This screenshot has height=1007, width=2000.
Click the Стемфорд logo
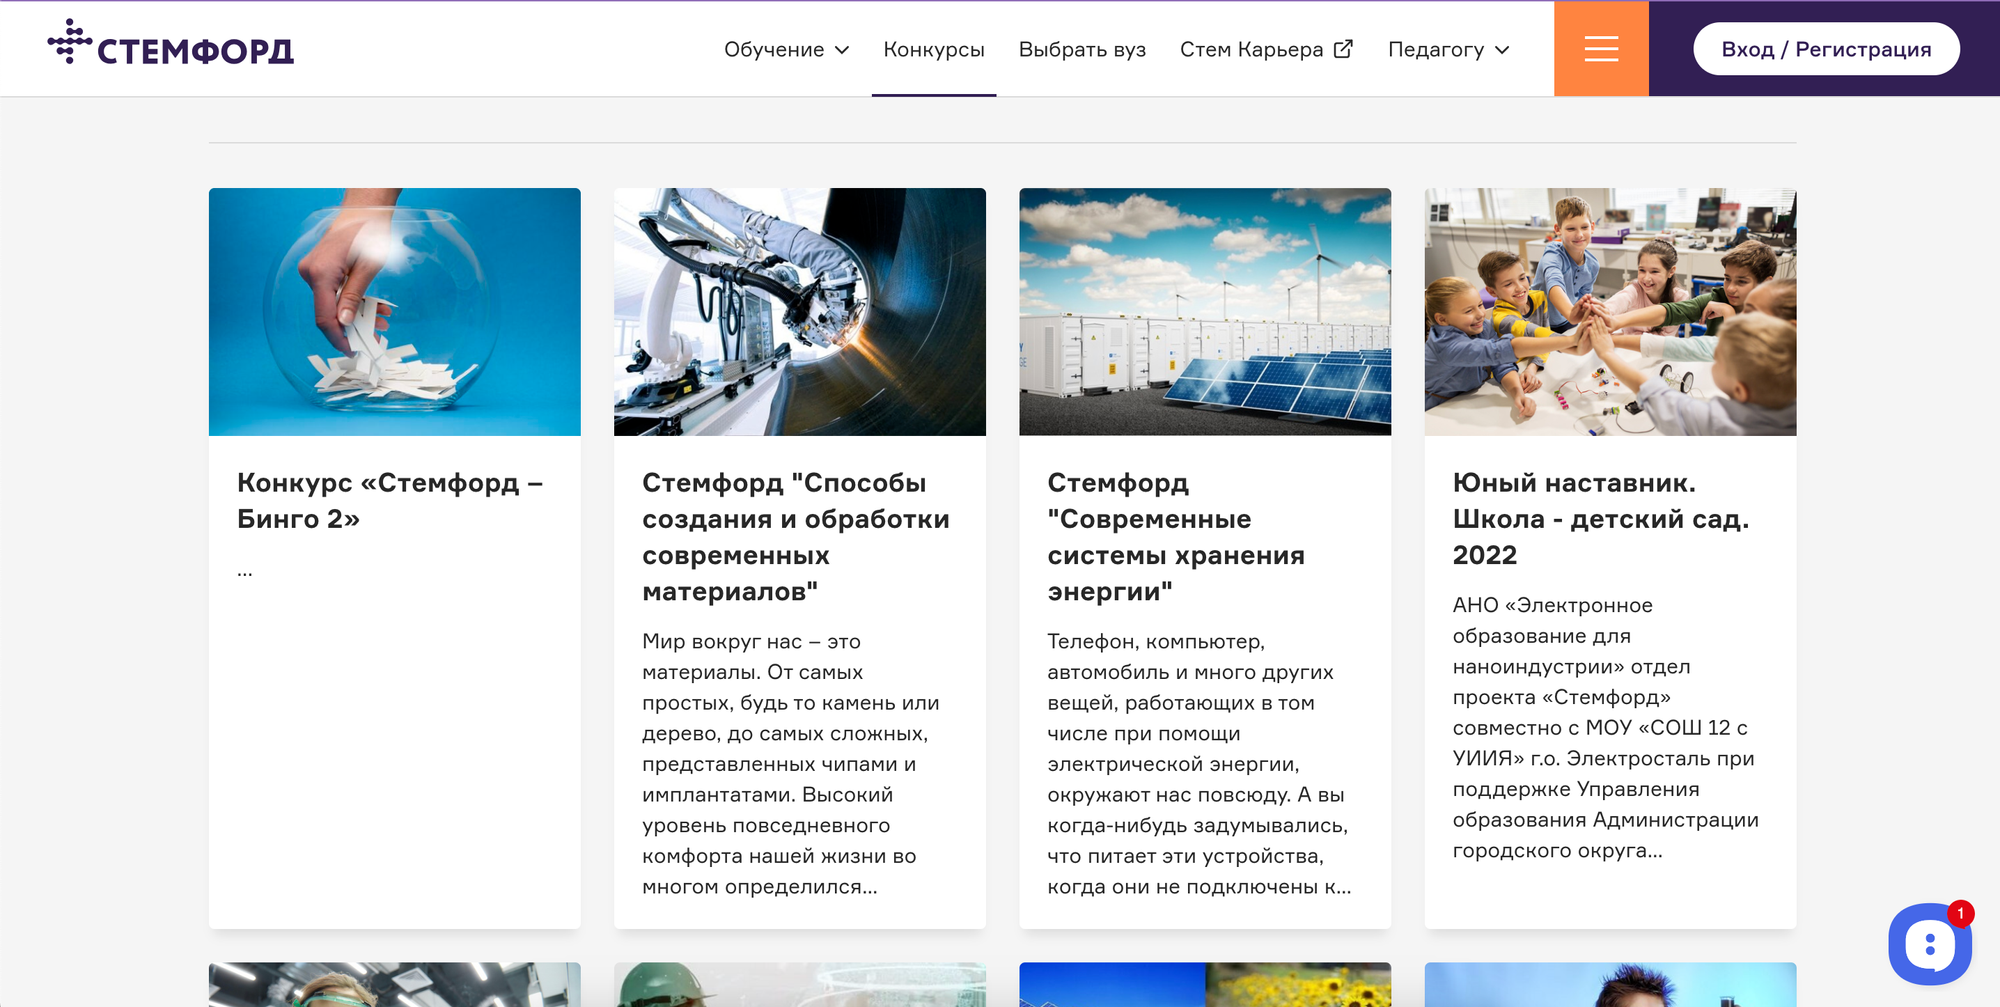click(x=171, y=45)
